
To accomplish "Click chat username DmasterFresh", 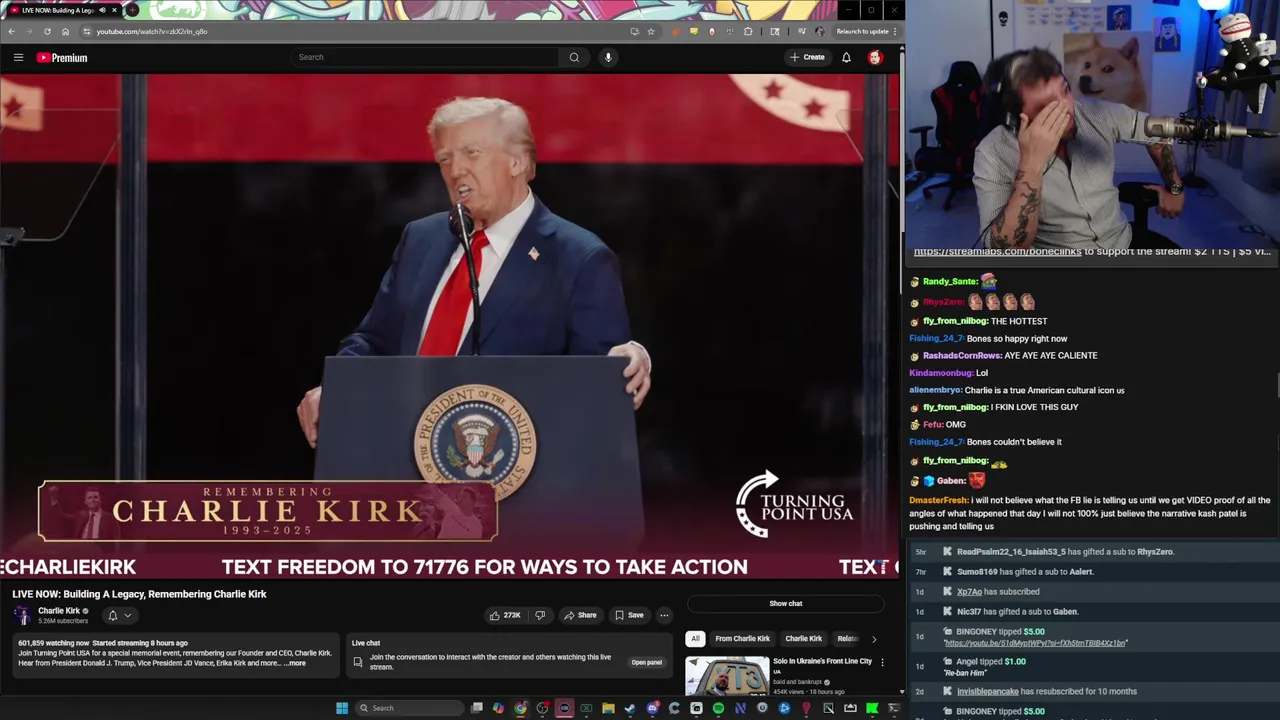I will 939,500.
